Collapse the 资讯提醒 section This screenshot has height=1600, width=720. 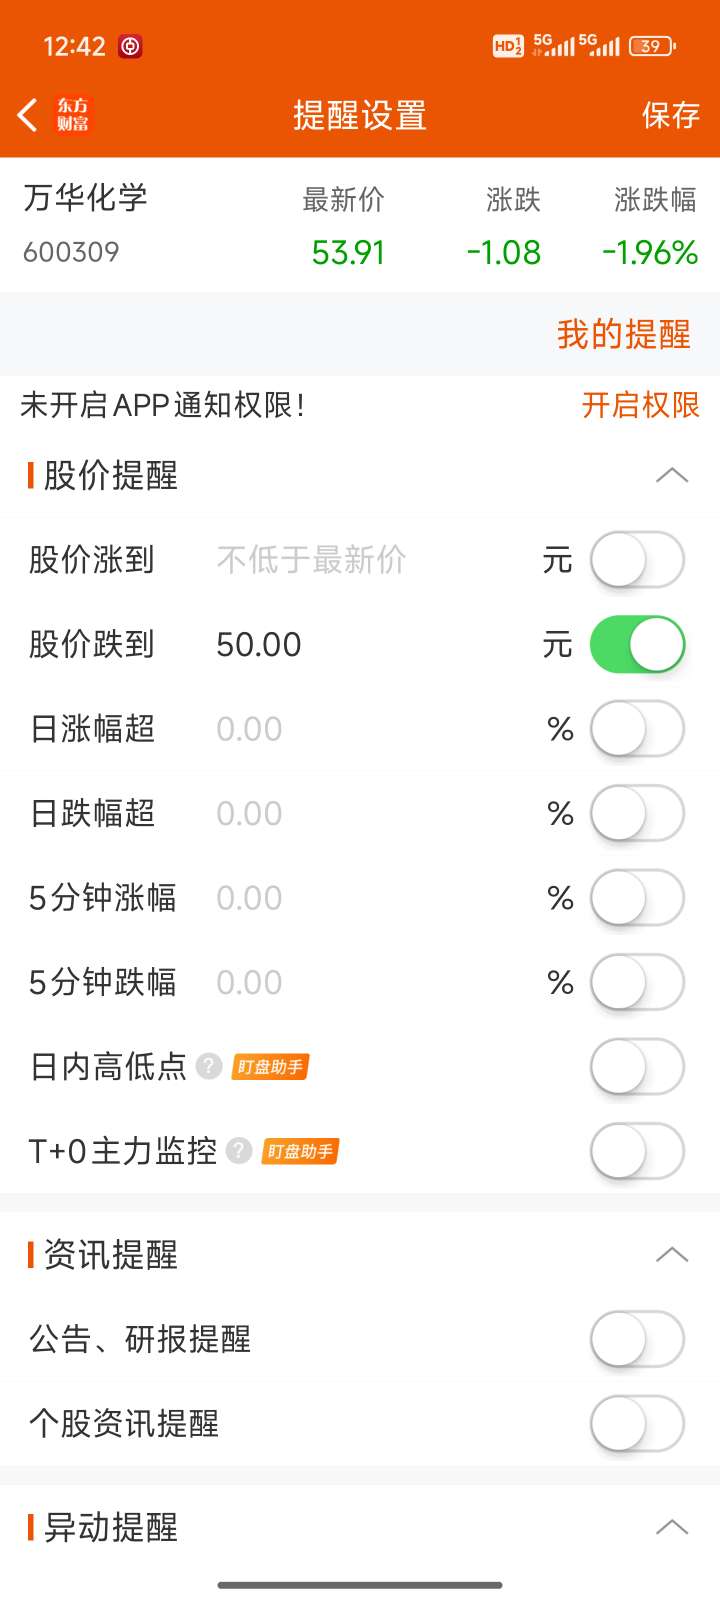pyautogui.click(x=672, y=1254)
